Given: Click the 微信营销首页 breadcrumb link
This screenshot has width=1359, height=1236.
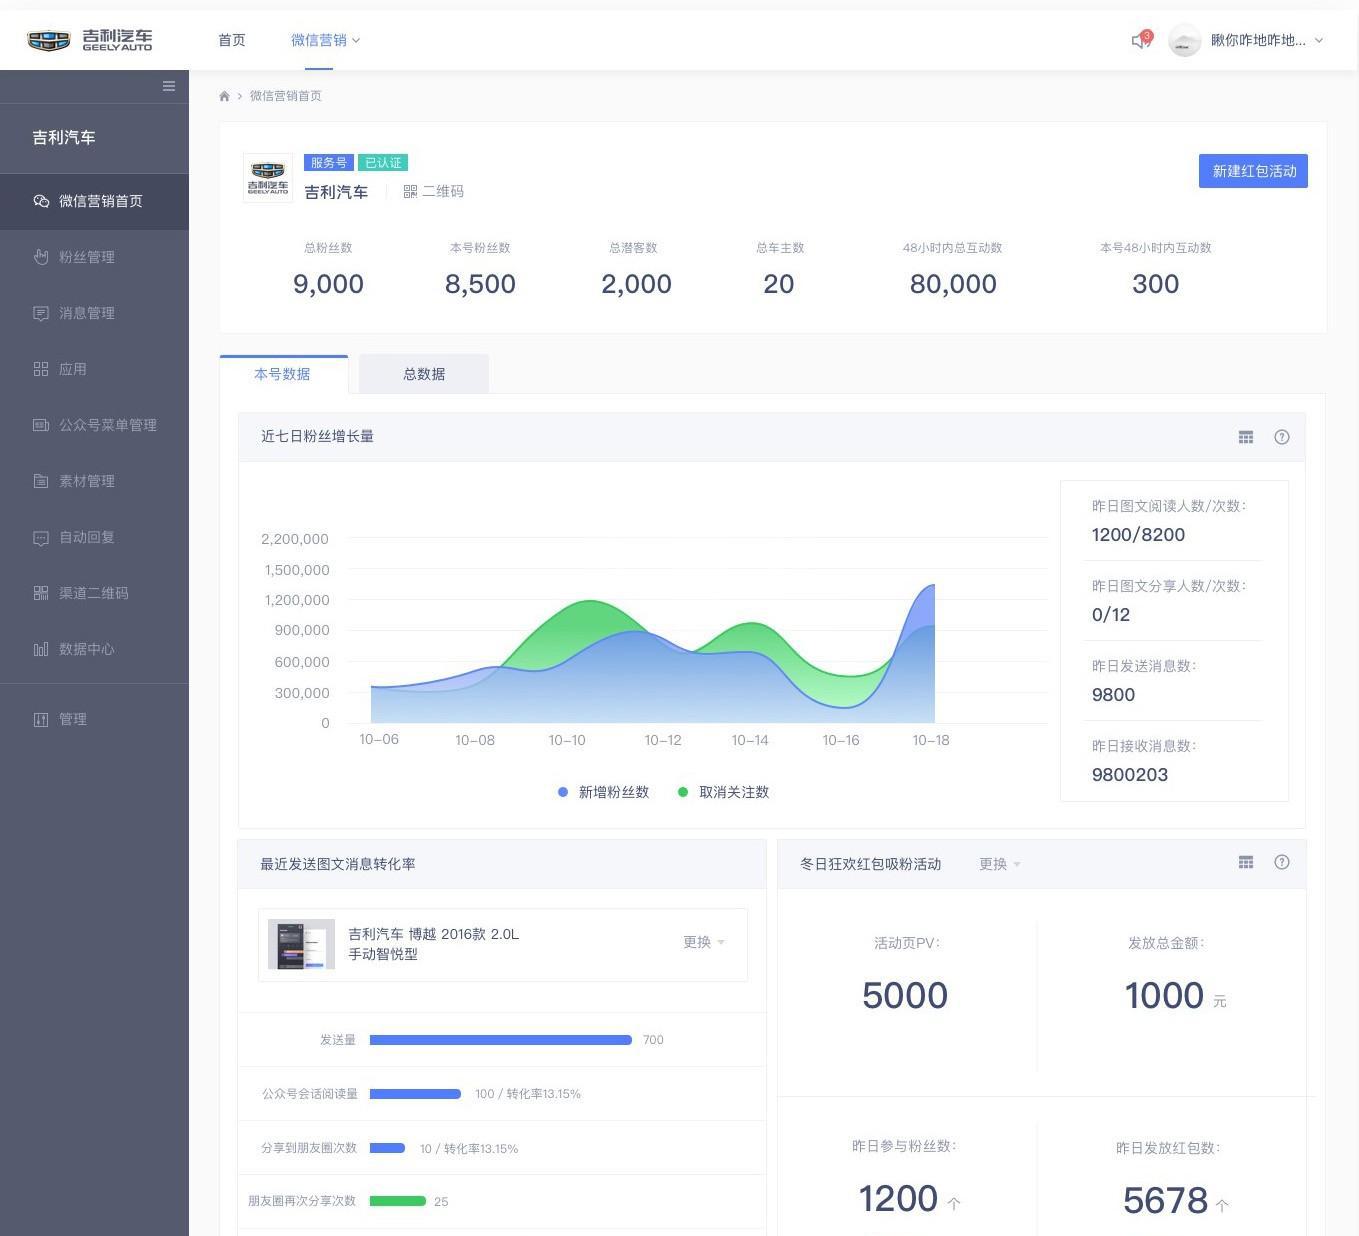Looking at the screenshot, I should [286, 96].
